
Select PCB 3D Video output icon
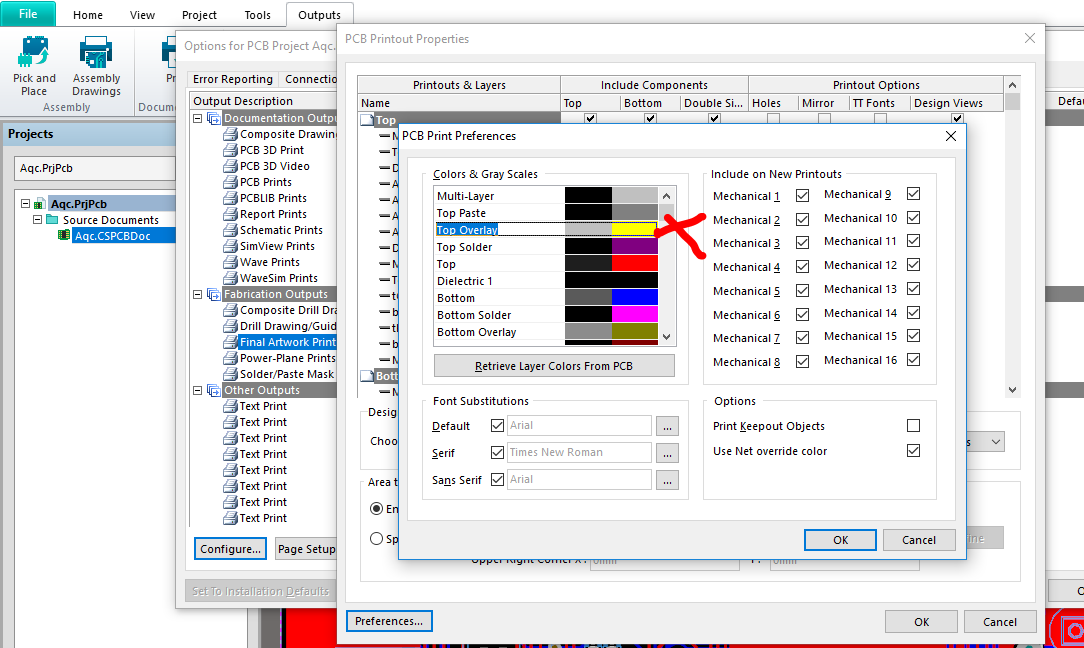click(x=230, y=166)
